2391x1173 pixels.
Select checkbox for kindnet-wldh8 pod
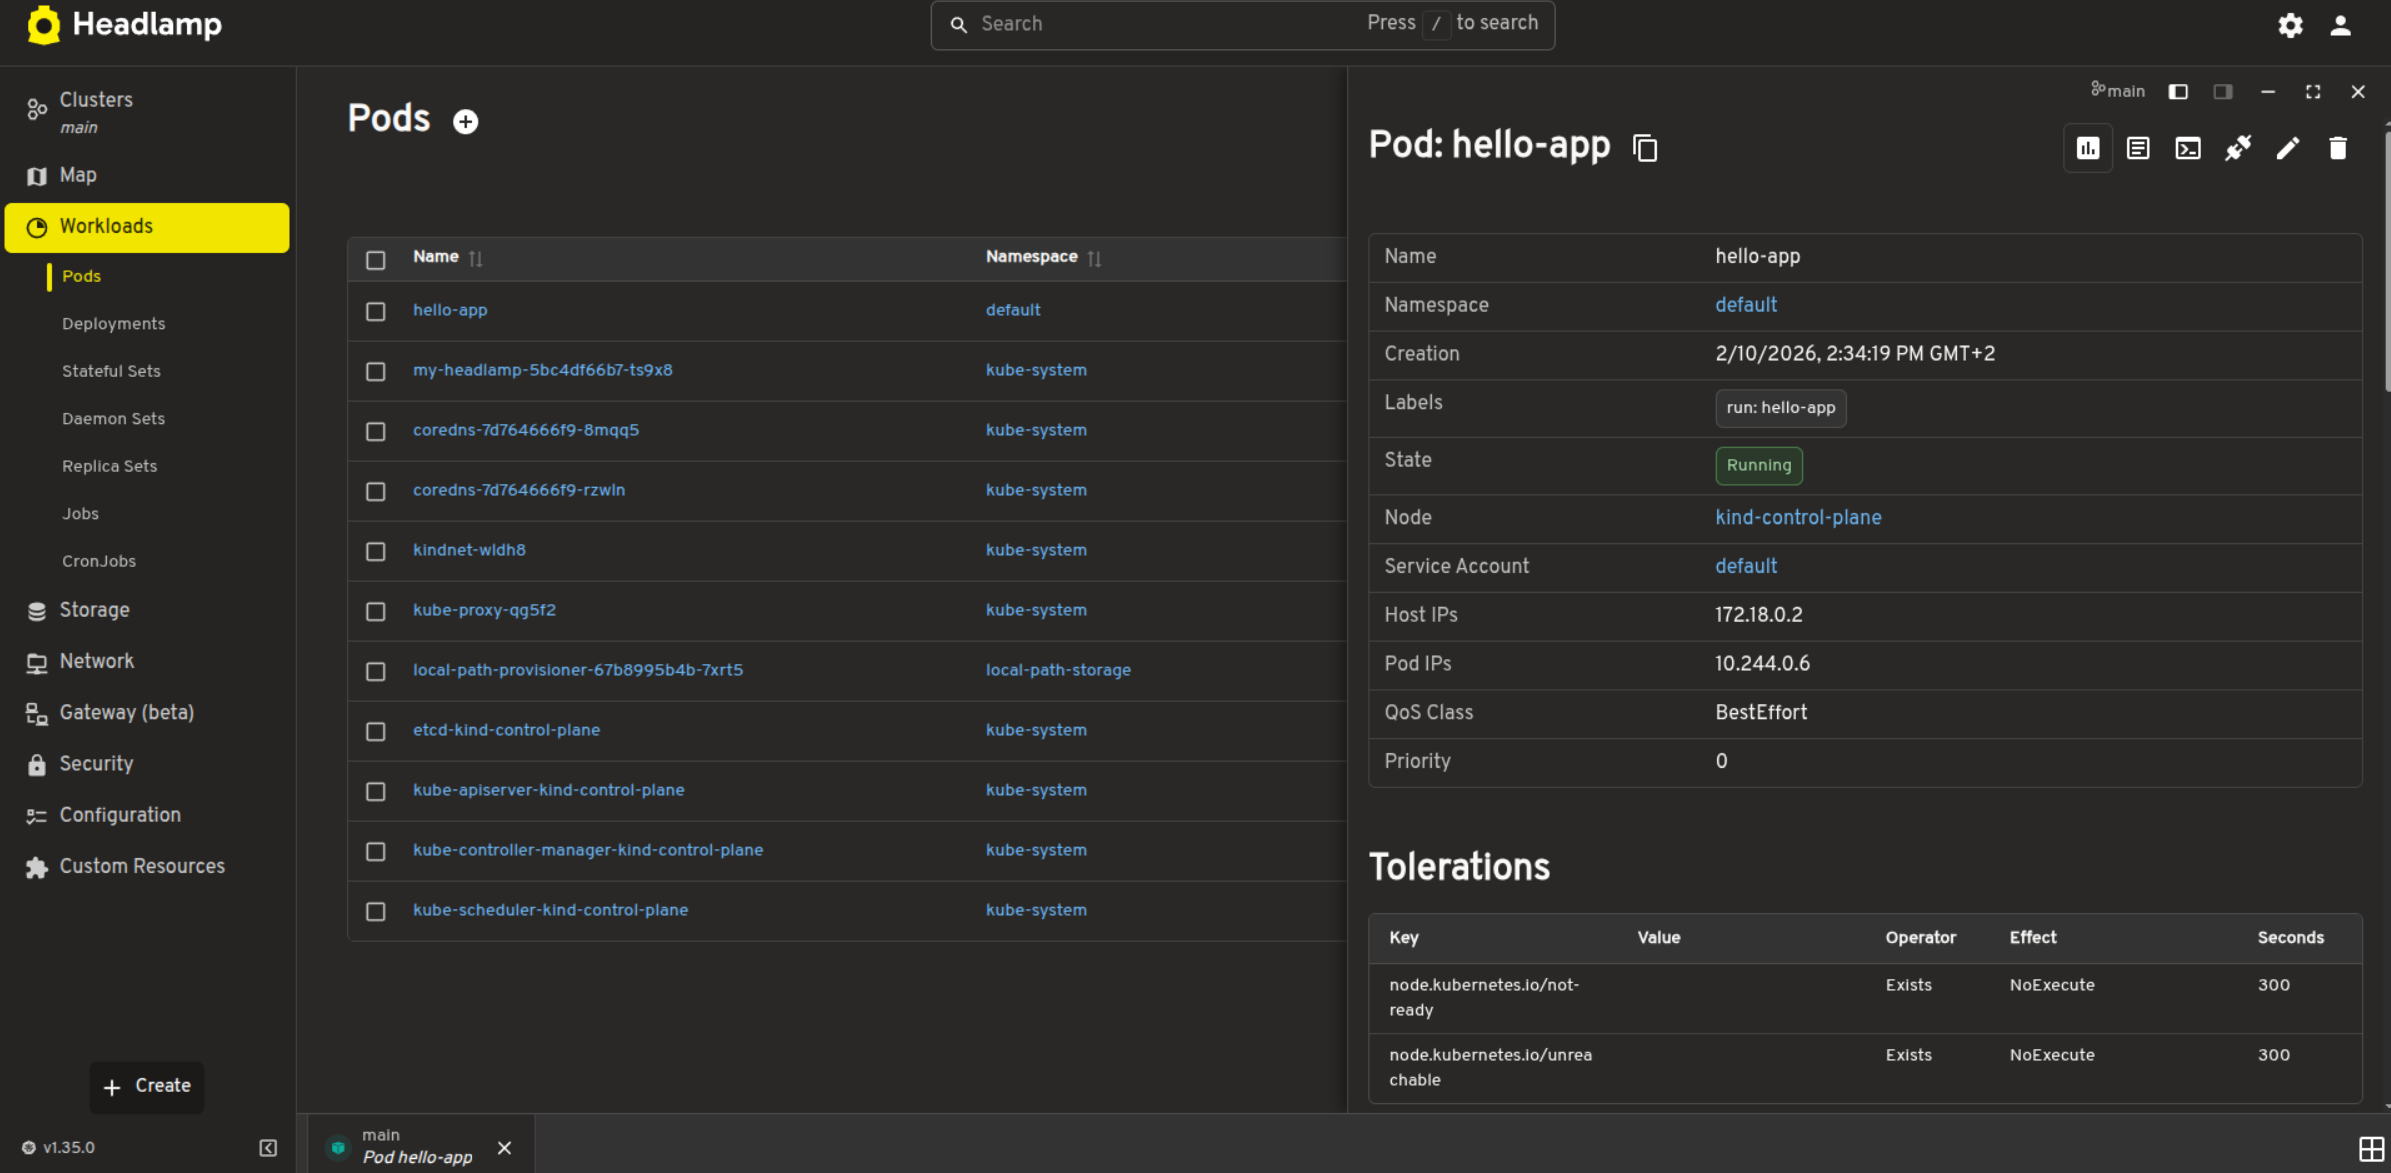point(376,551)
